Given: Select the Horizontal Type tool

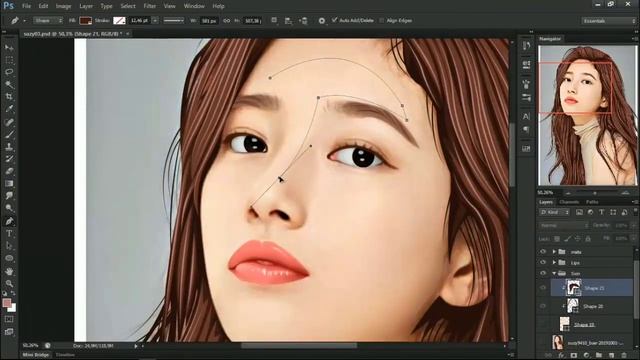Looking at the screenshot, I should [x=9, y=234].
